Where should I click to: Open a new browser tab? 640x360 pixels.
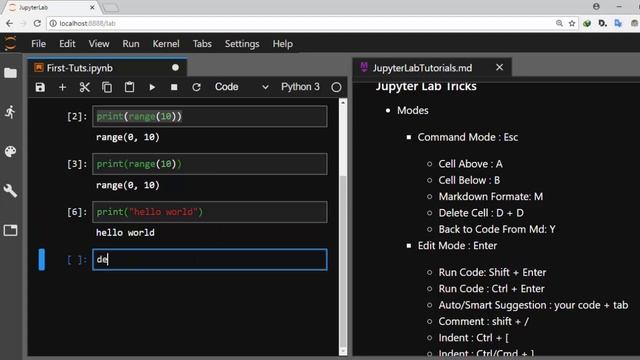111,7
